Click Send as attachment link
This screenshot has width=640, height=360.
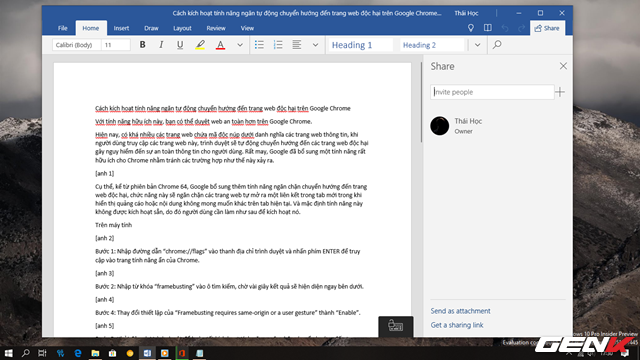[460, 311]
